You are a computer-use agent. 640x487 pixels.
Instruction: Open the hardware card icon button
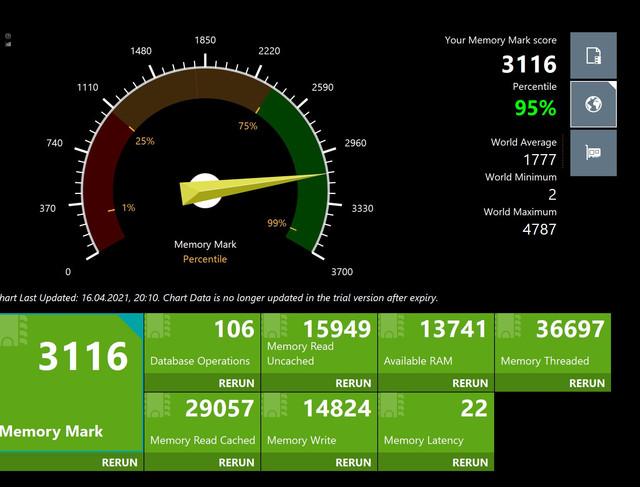[x=593, y=153]
